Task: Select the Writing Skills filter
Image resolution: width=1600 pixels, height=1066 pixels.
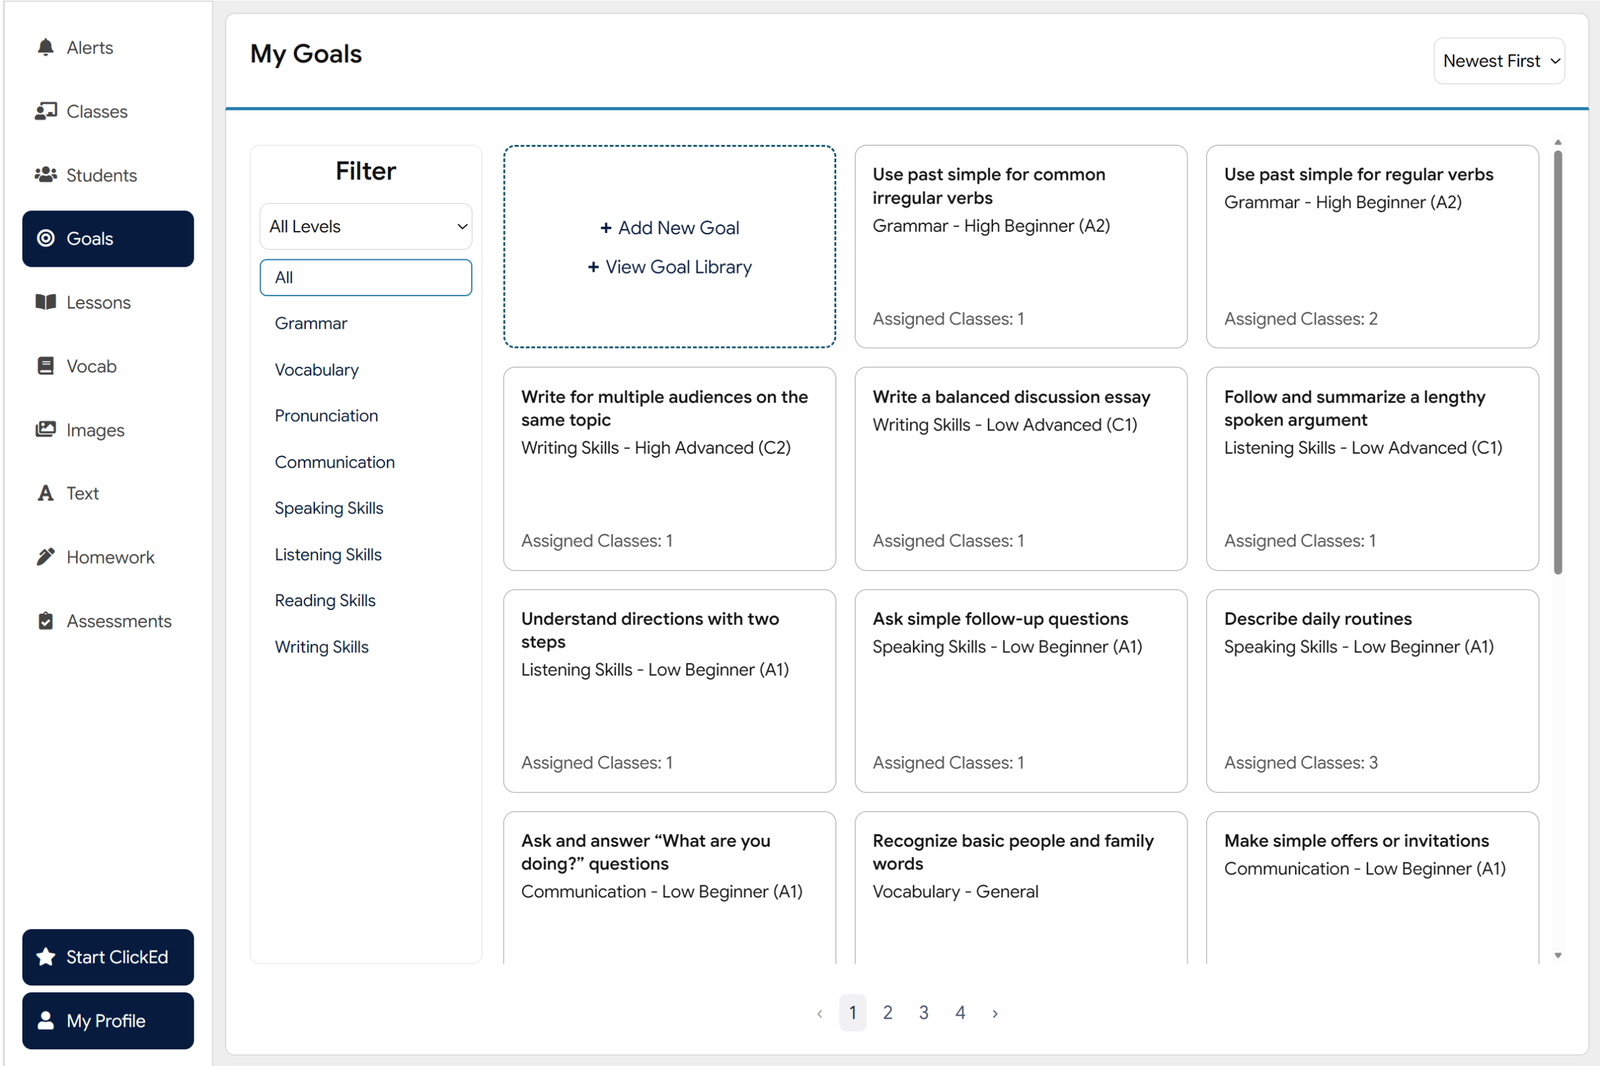Action: [x=322, y=647]
